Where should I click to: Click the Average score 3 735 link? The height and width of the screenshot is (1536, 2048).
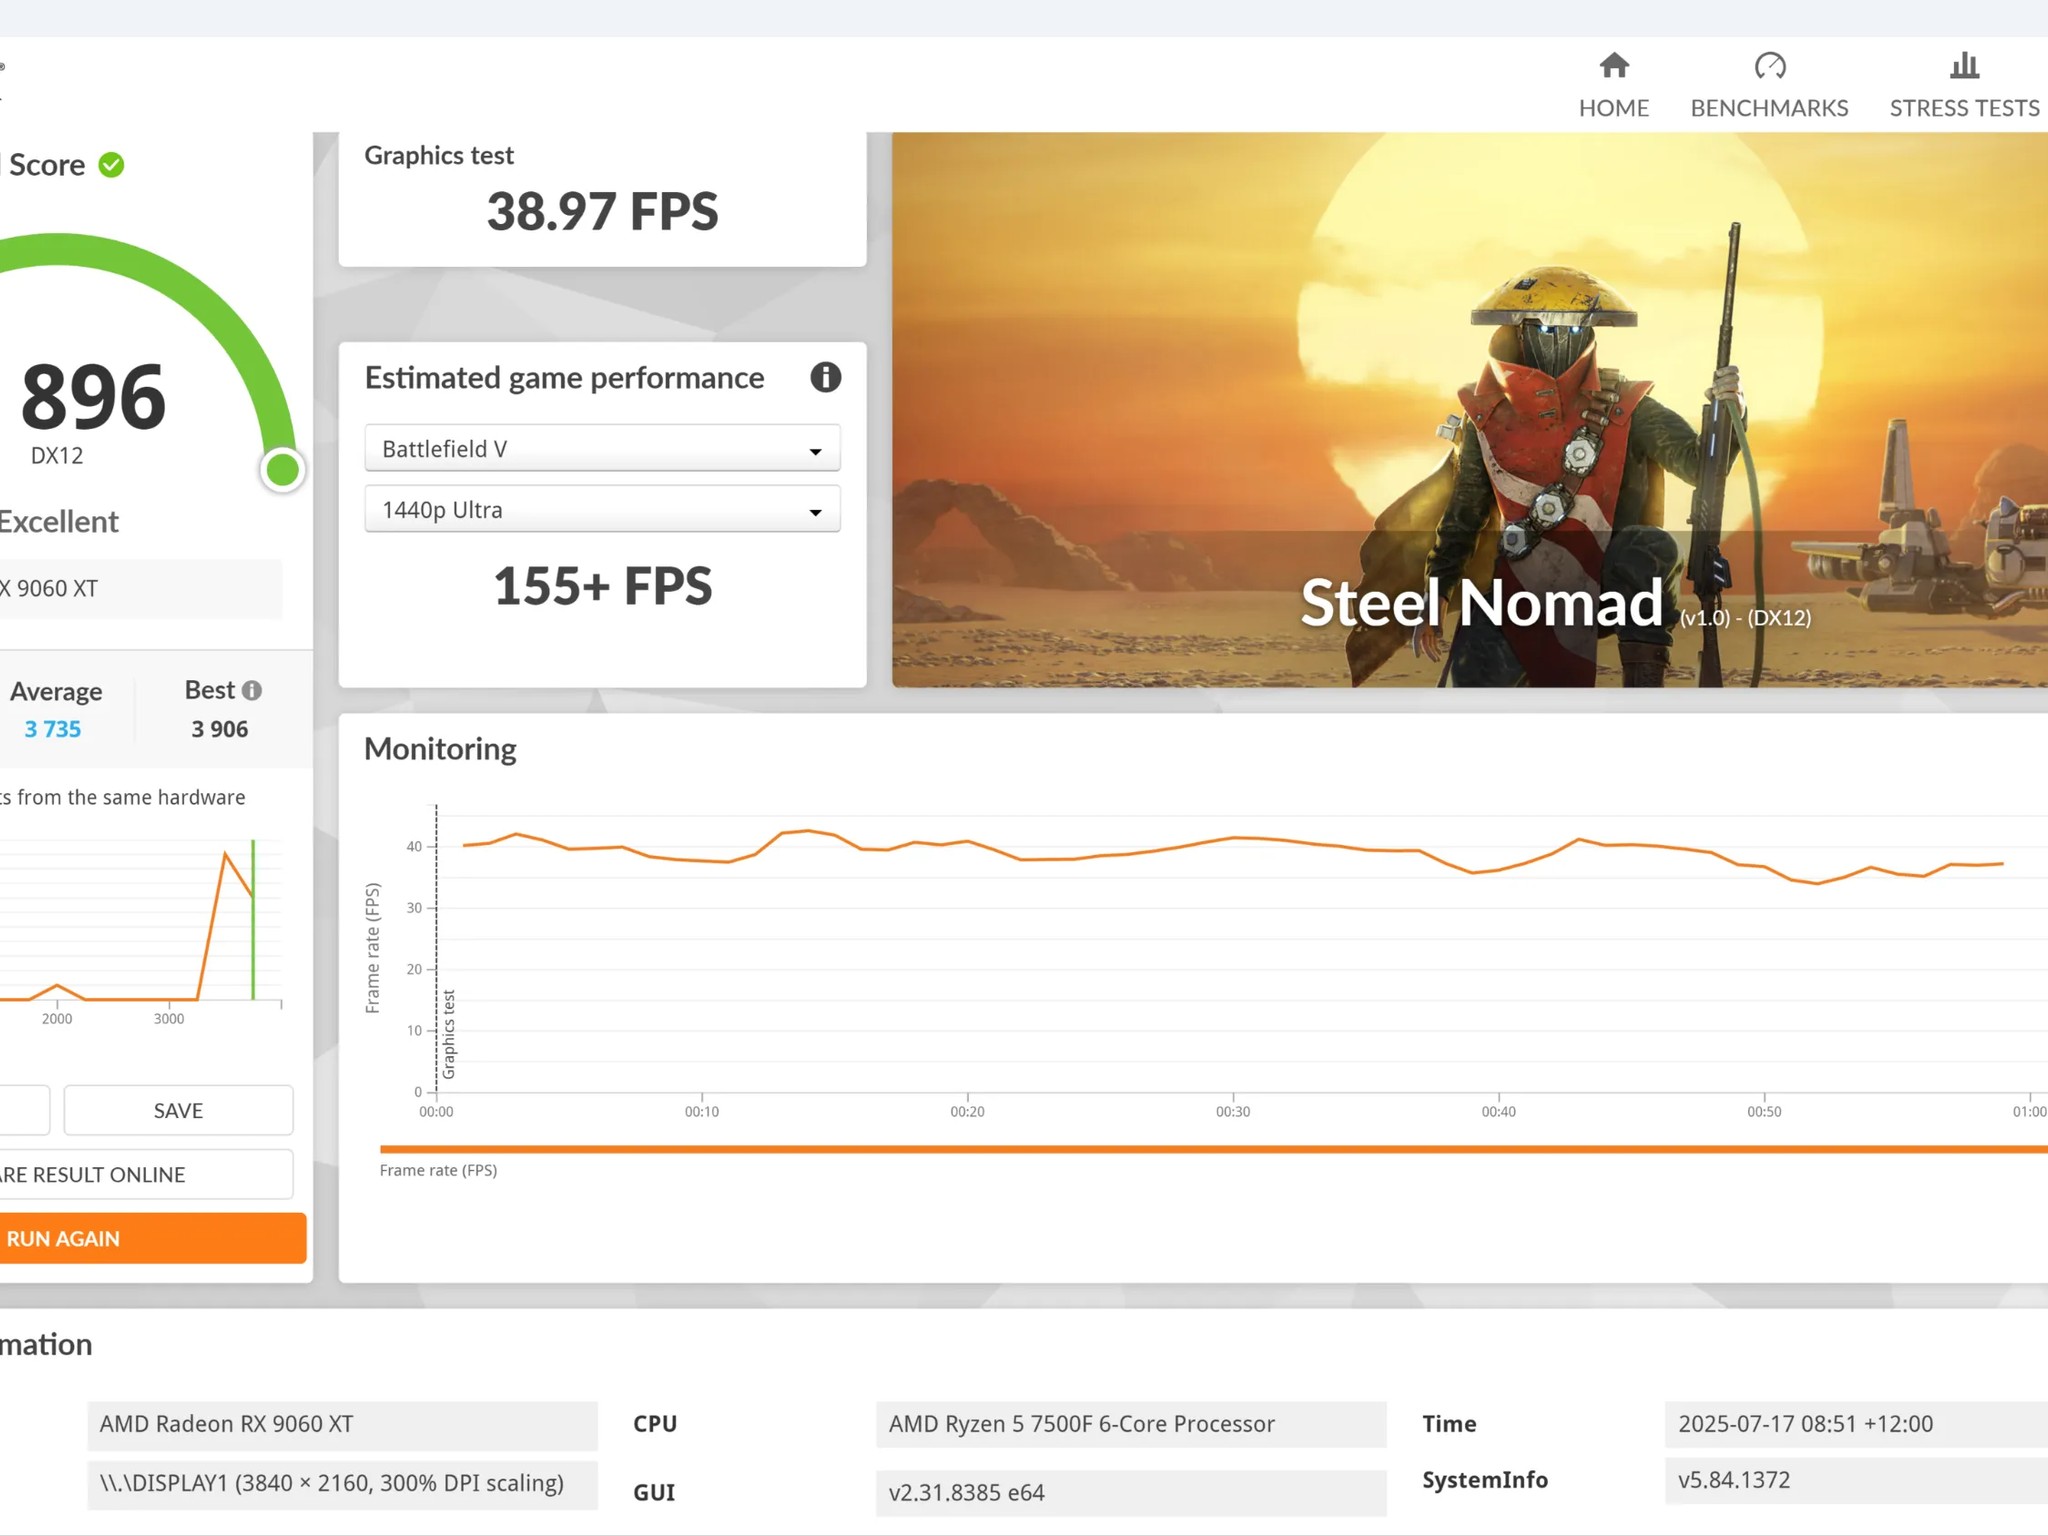[53, 729]
